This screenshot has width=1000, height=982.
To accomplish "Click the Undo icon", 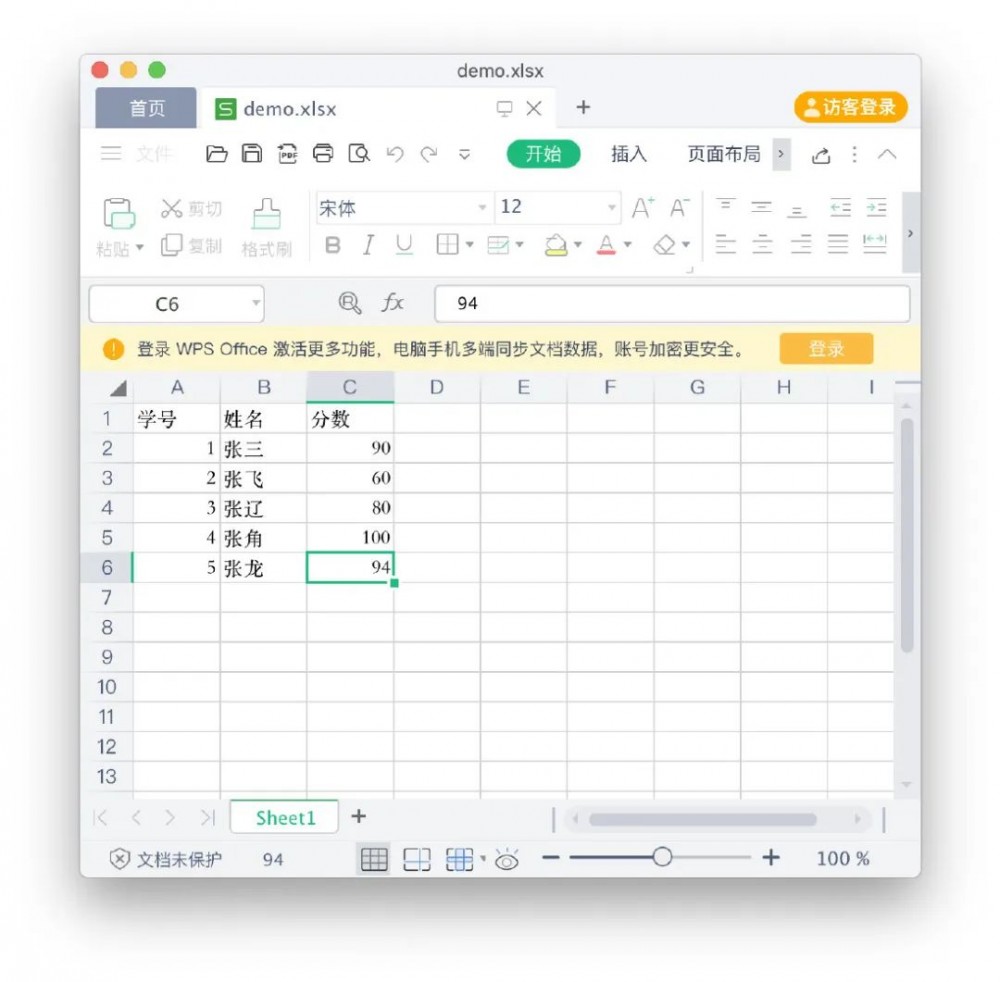I will coord(393,154).
